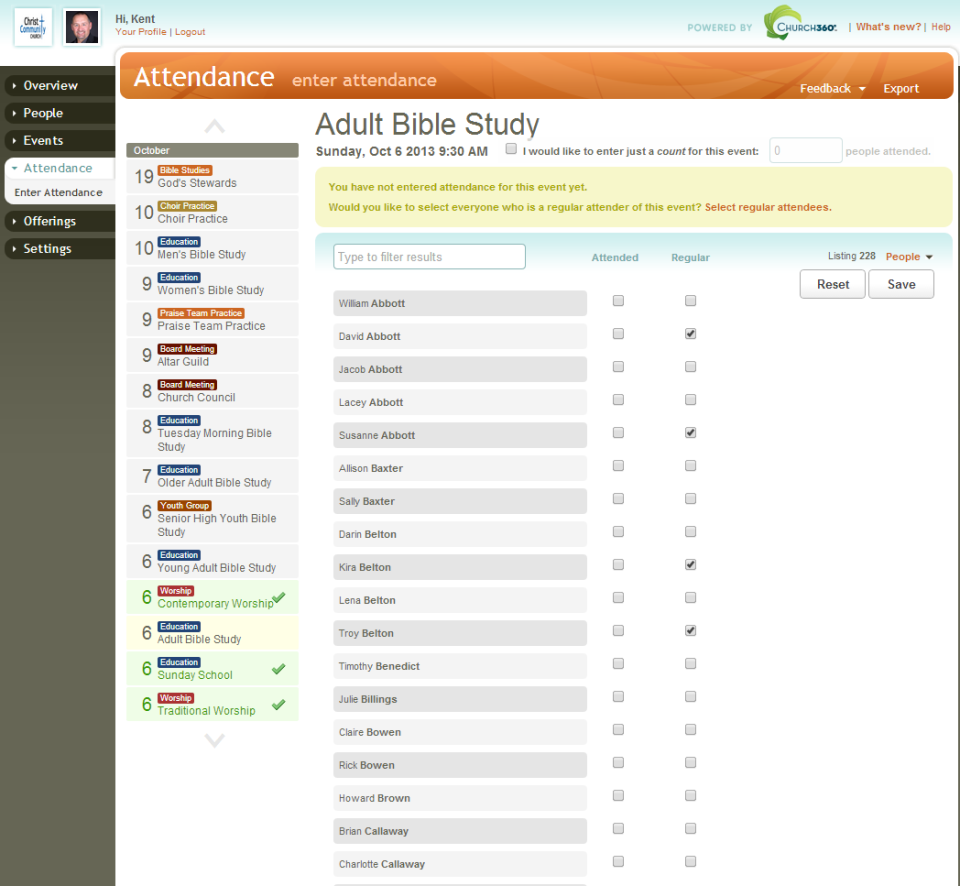Click green checkmark beside Traditional Worship
This screenshot has height=886, width=960.
[279, 705]
